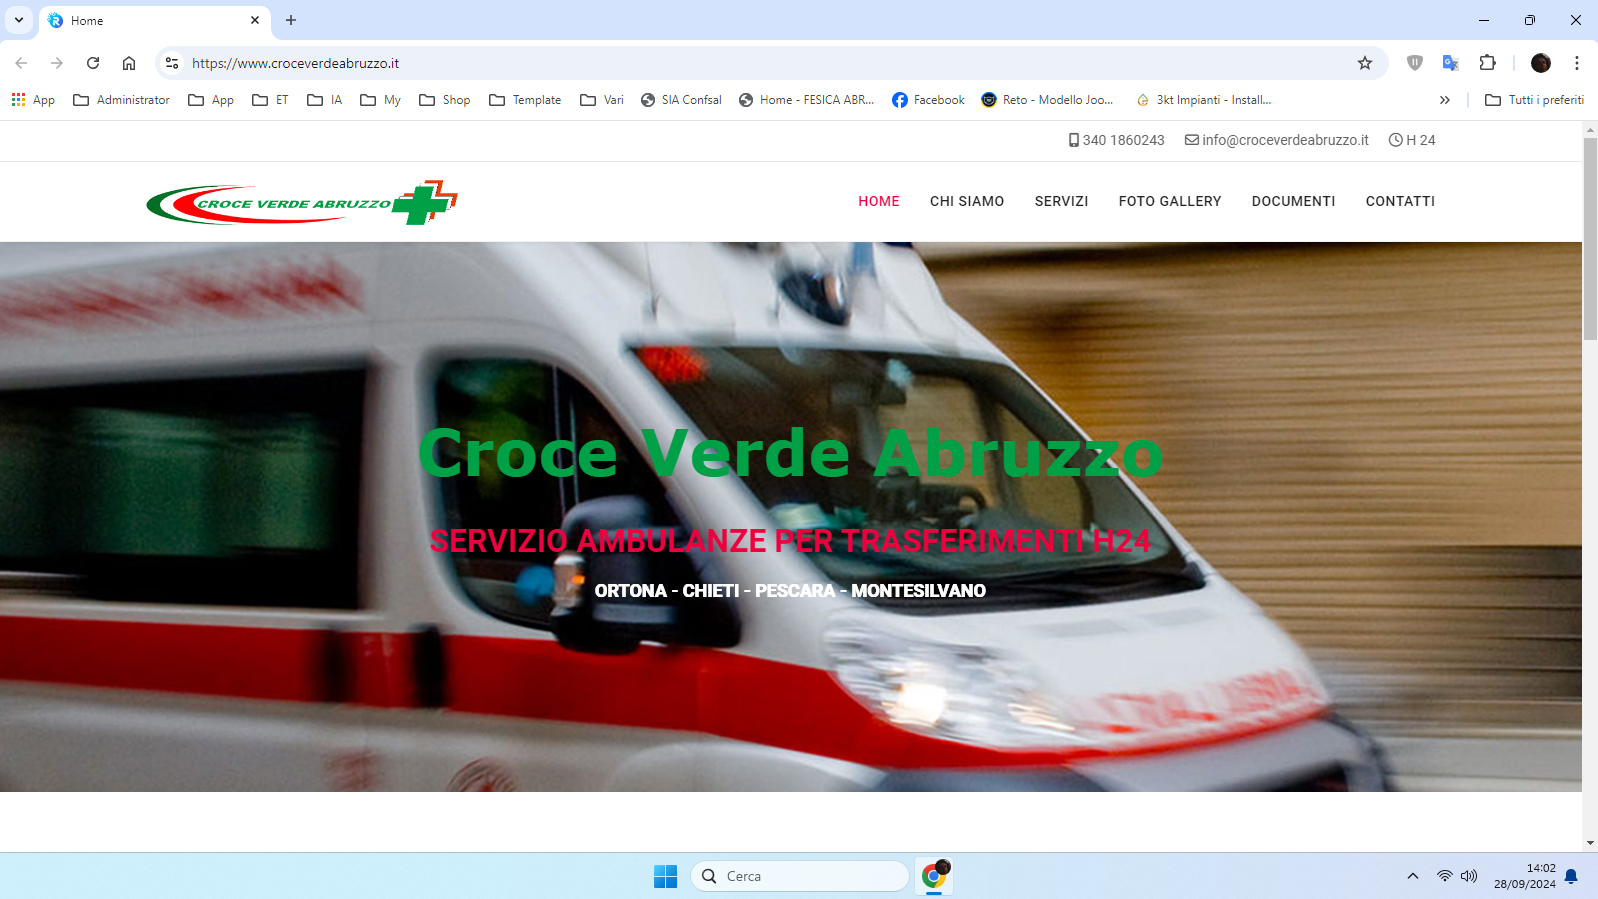Open the browser home page icon
This screenshot has height=899, width=1598.
(x=129, y=63)
